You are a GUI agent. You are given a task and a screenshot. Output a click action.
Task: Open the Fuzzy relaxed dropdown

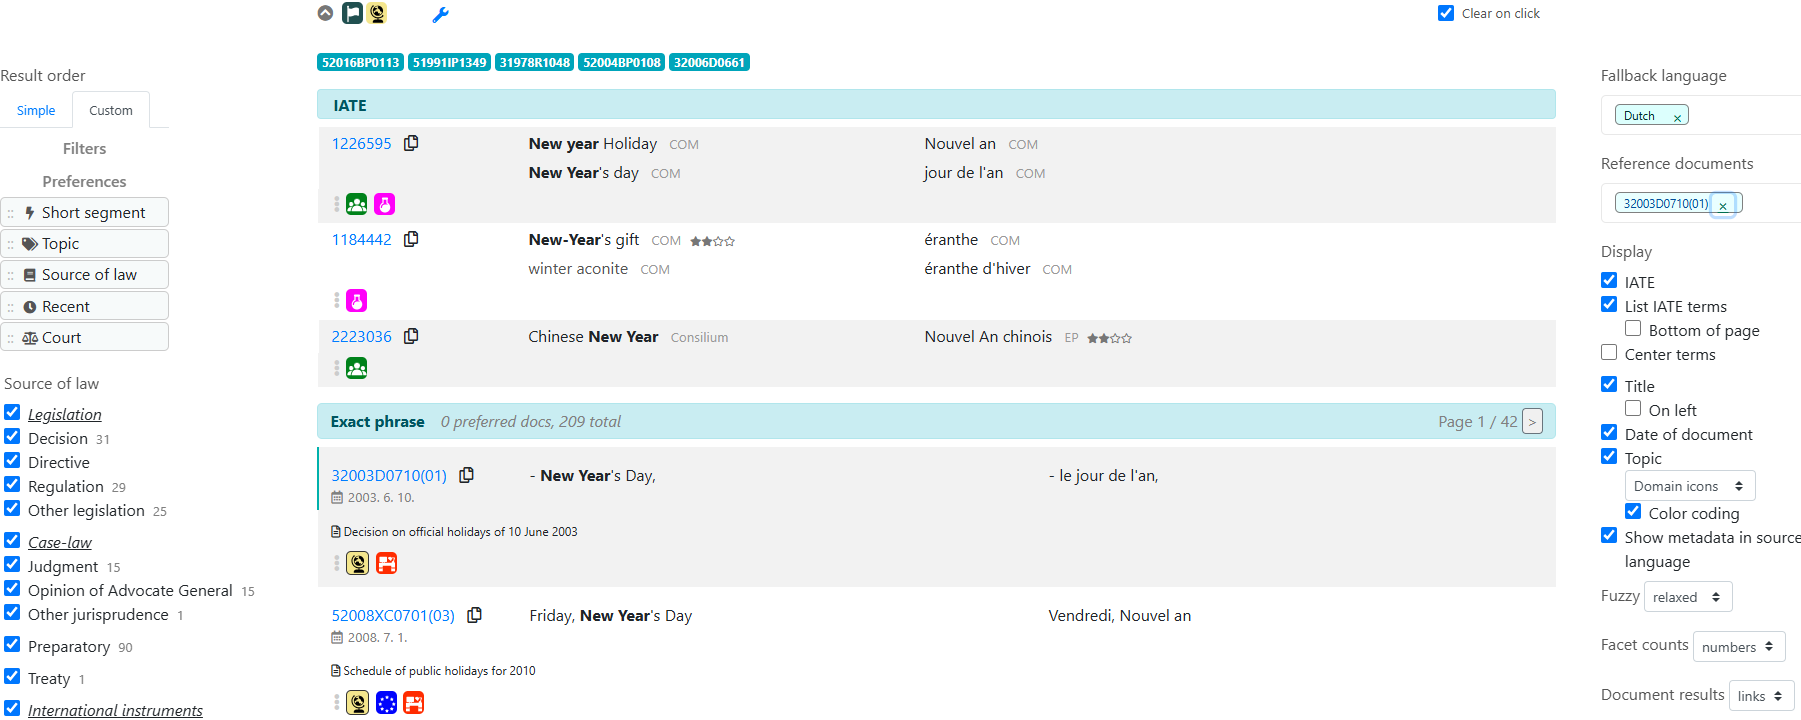point(1687,597)
